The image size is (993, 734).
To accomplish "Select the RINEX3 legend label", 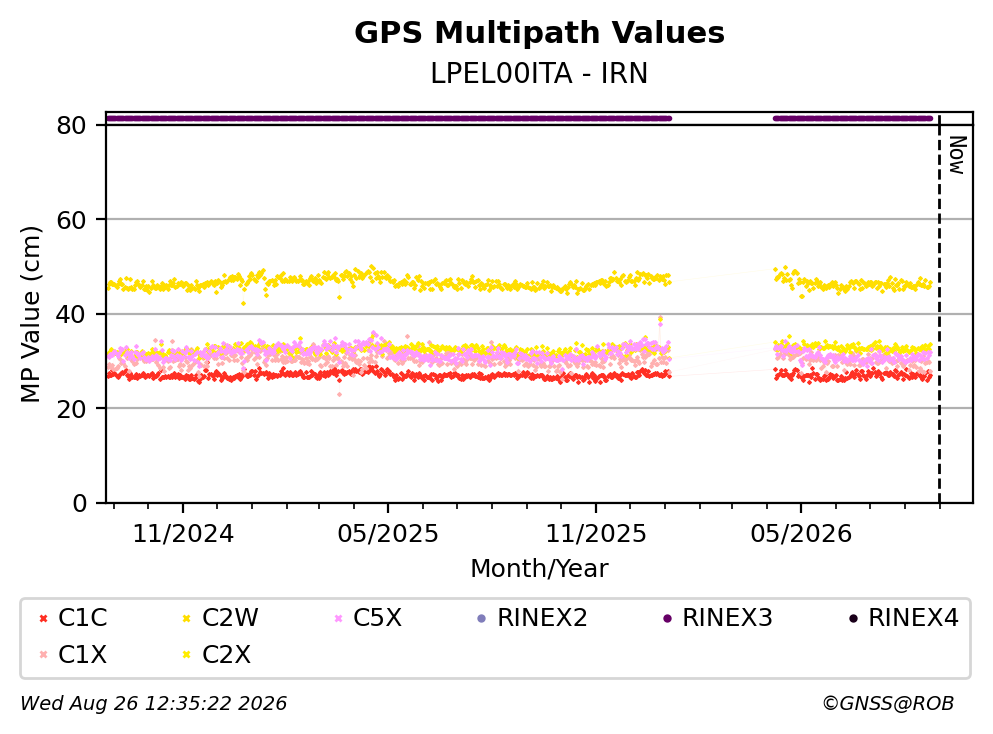I will pos(727,618).
